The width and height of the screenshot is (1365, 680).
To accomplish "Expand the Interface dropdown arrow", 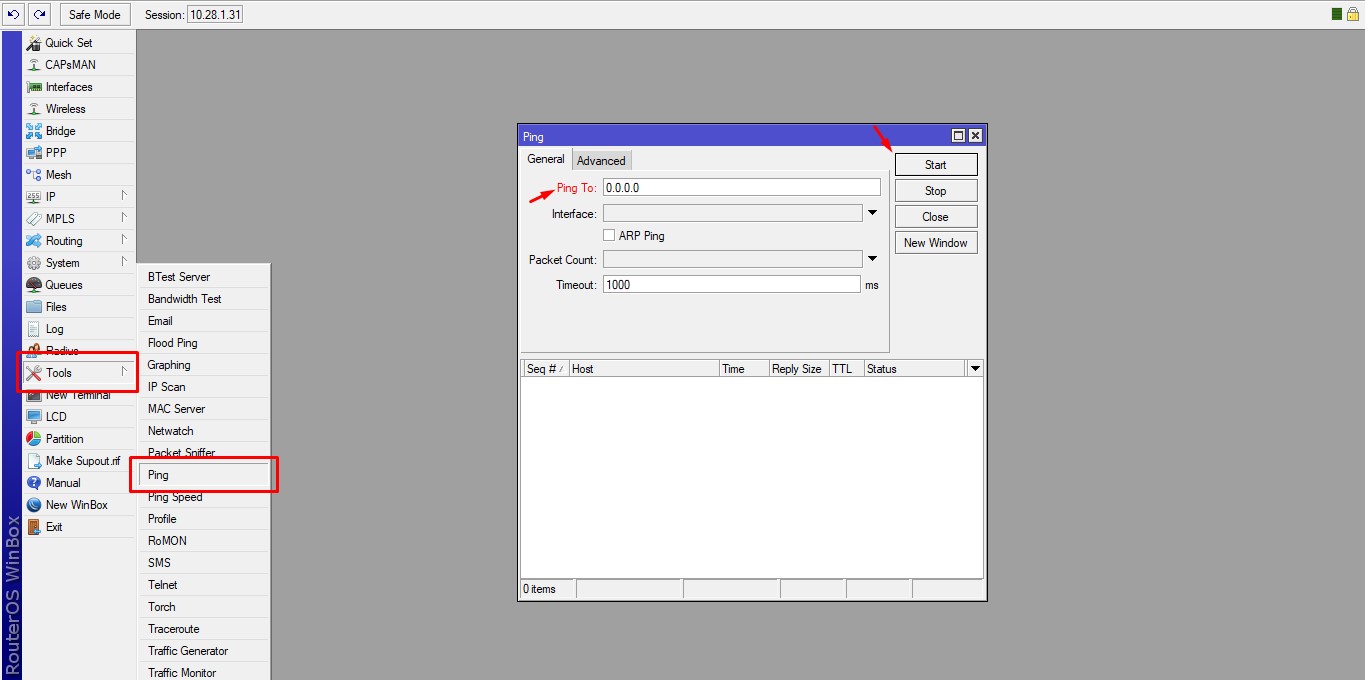I will 872,213.
